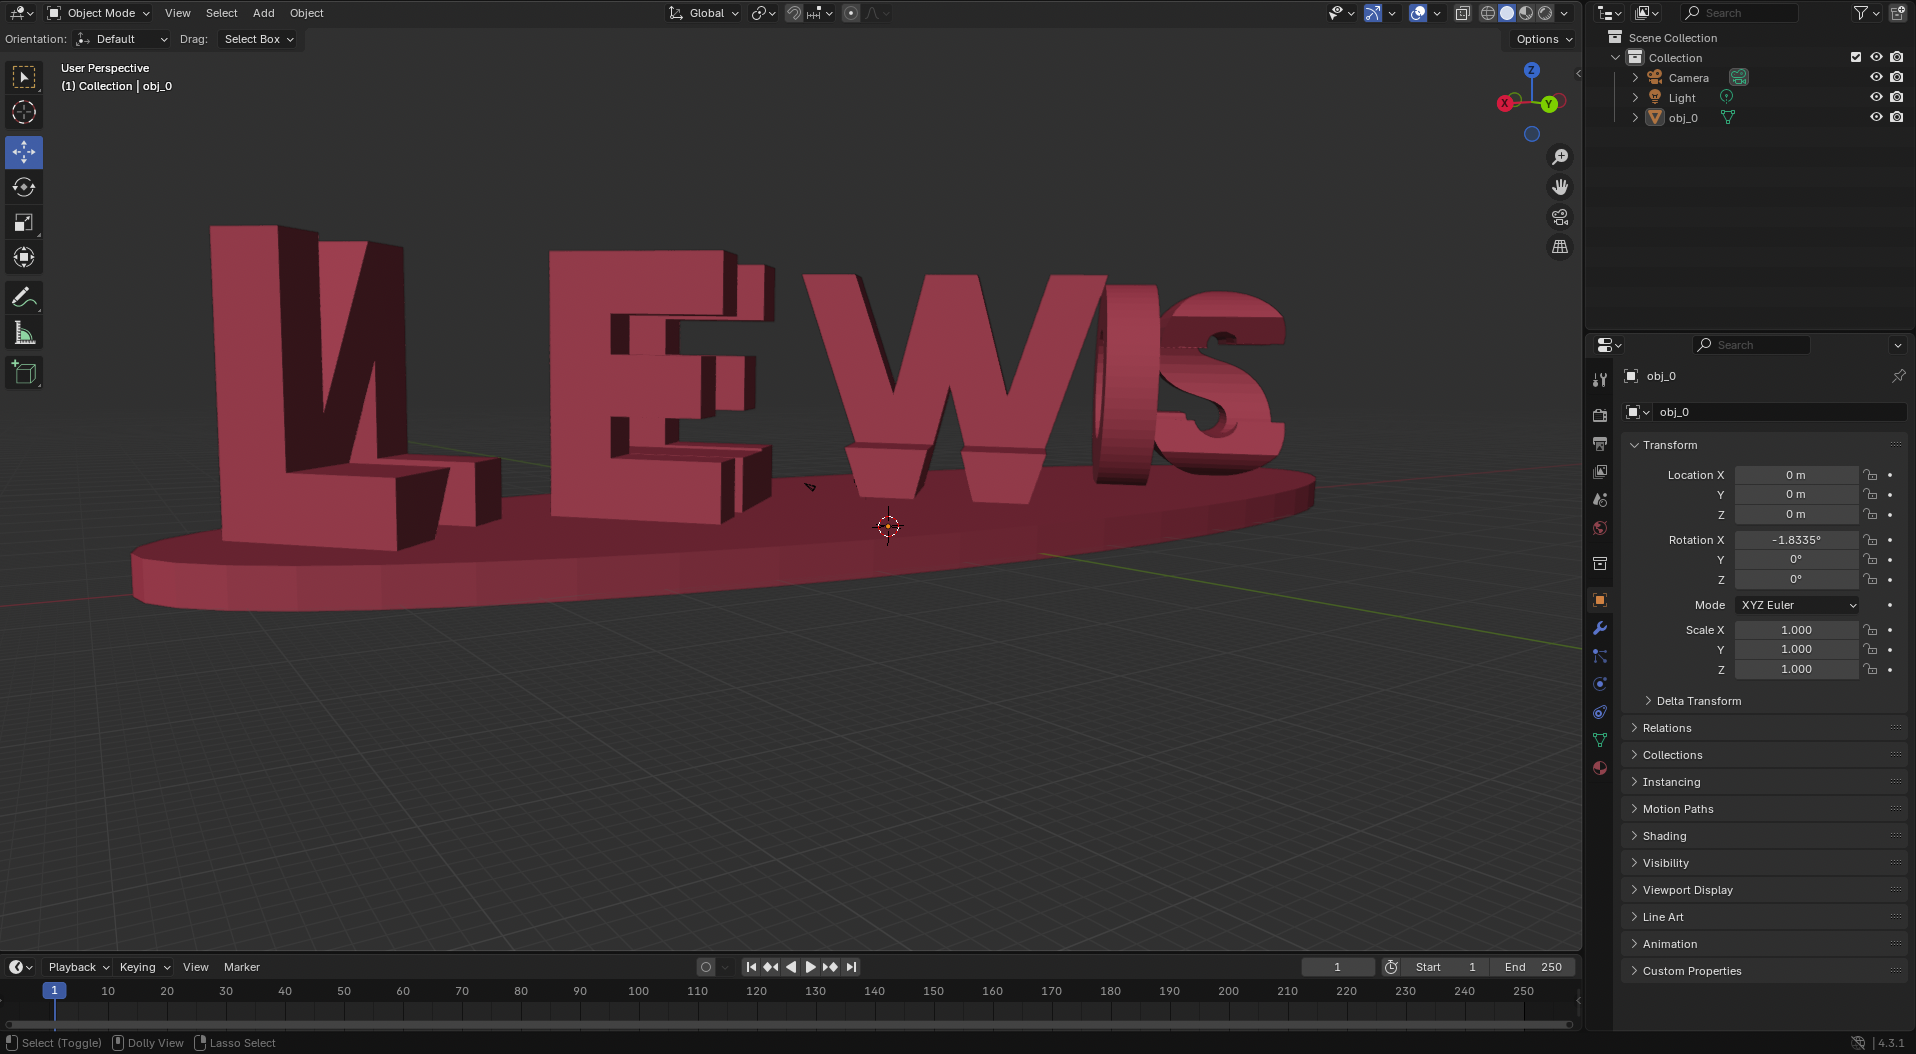This screenshot has height=1054, width=1916.
Task: Select the Transform tool
Action: 24,257
